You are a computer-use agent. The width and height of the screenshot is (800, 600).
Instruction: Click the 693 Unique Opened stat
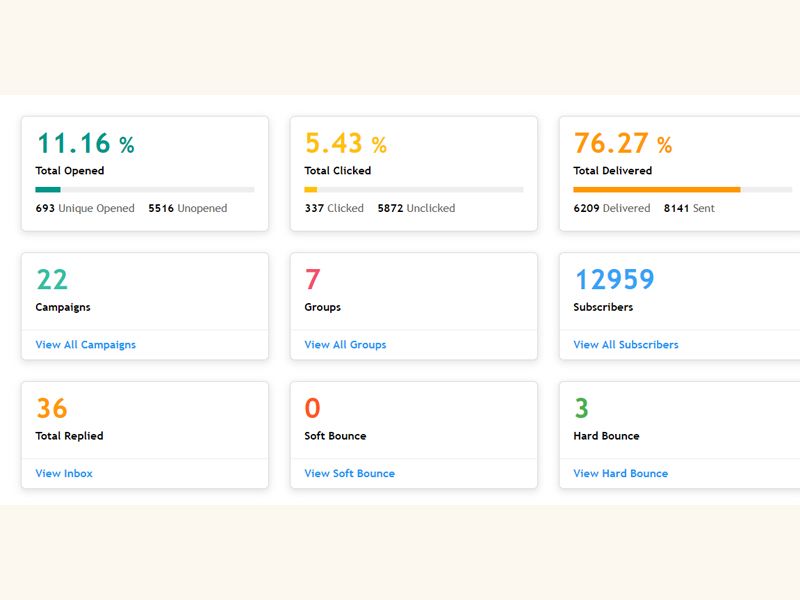pyautogui.click(x=85, y=208)
